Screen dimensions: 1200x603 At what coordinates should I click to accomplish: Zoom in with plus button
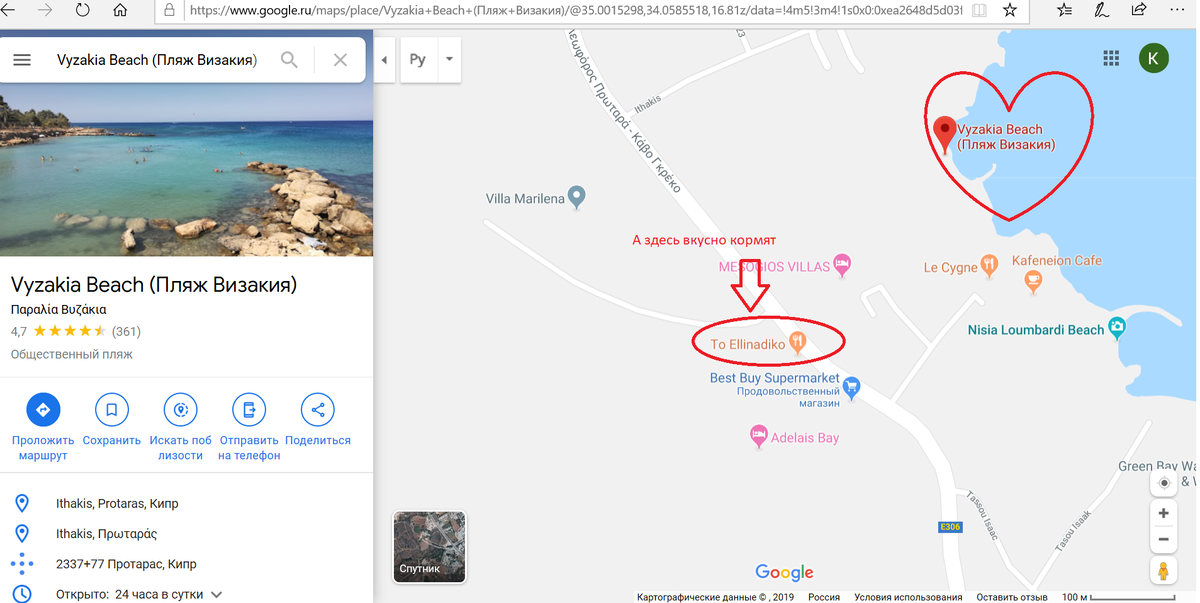(x=1163, y=513)
